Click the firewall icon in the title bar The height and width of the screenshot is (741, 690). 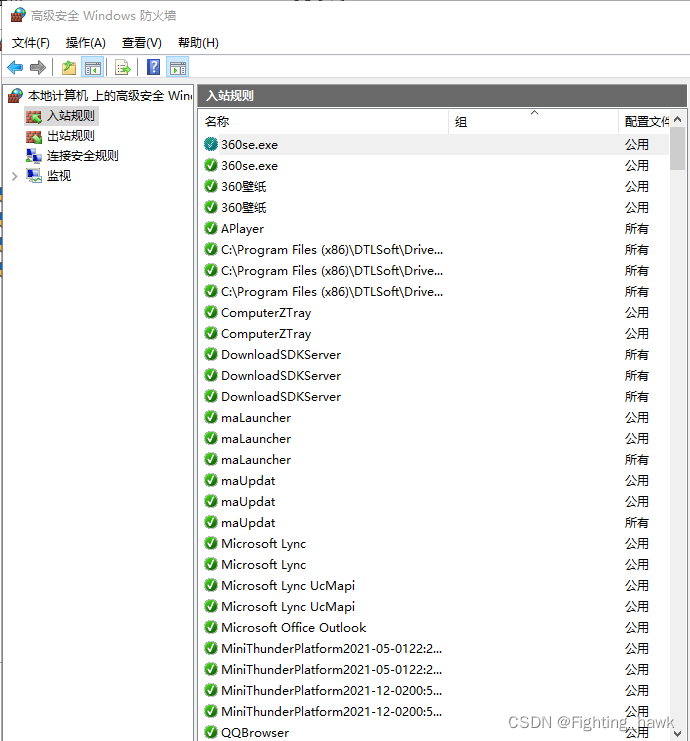pyautogui.click(x=18, y=15)
